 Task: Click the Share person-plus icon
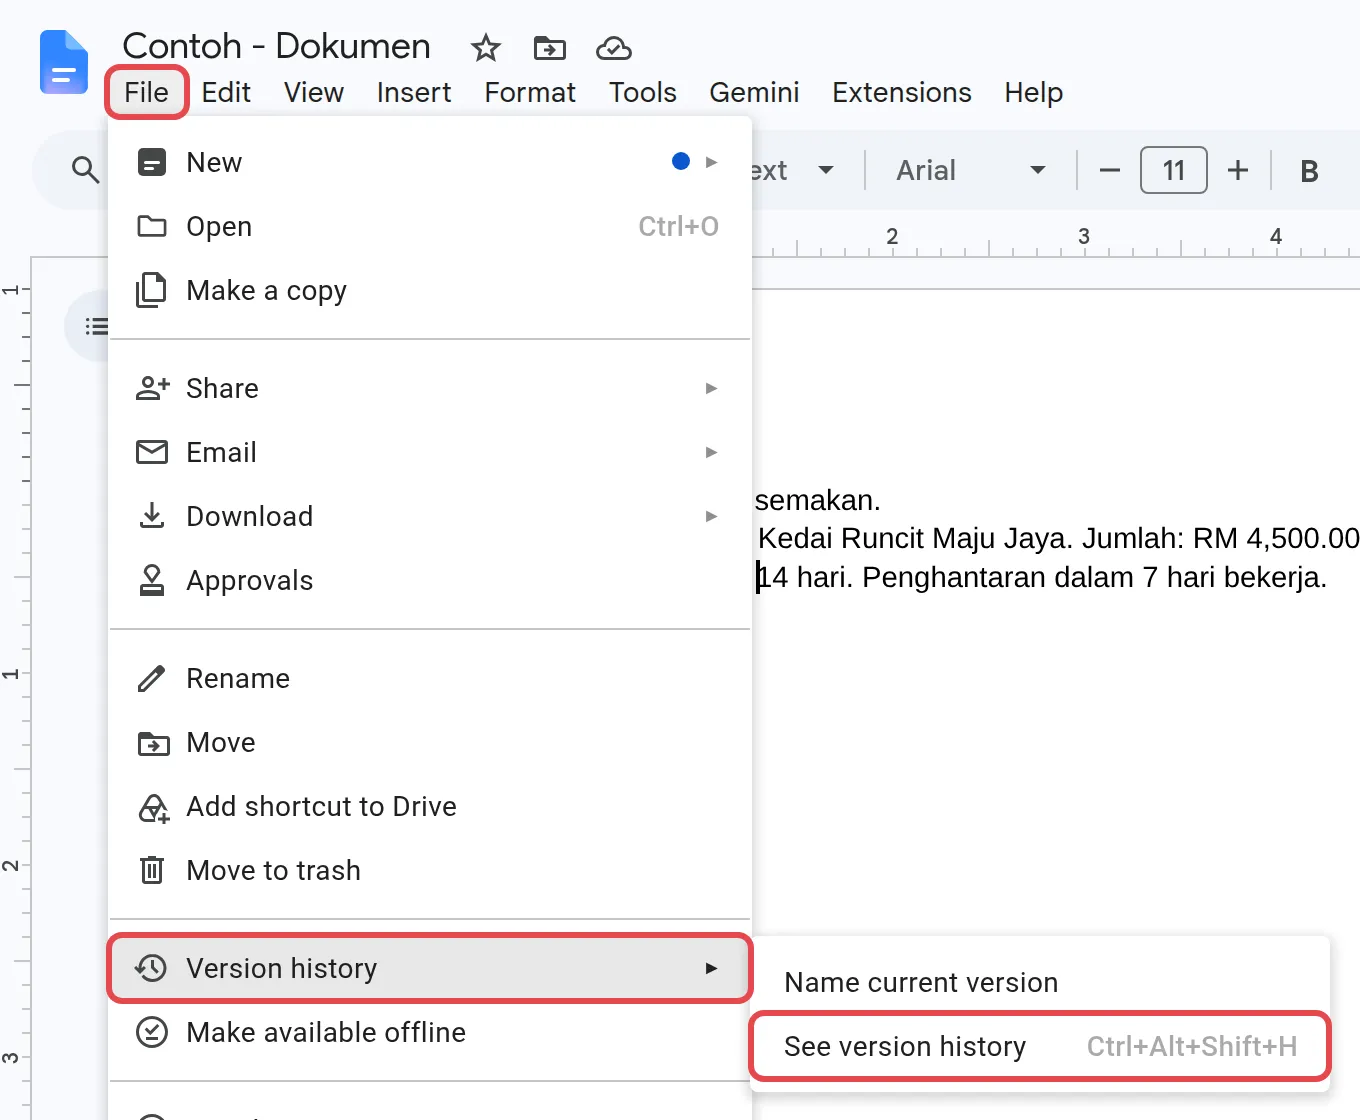(x=153, y=388)
